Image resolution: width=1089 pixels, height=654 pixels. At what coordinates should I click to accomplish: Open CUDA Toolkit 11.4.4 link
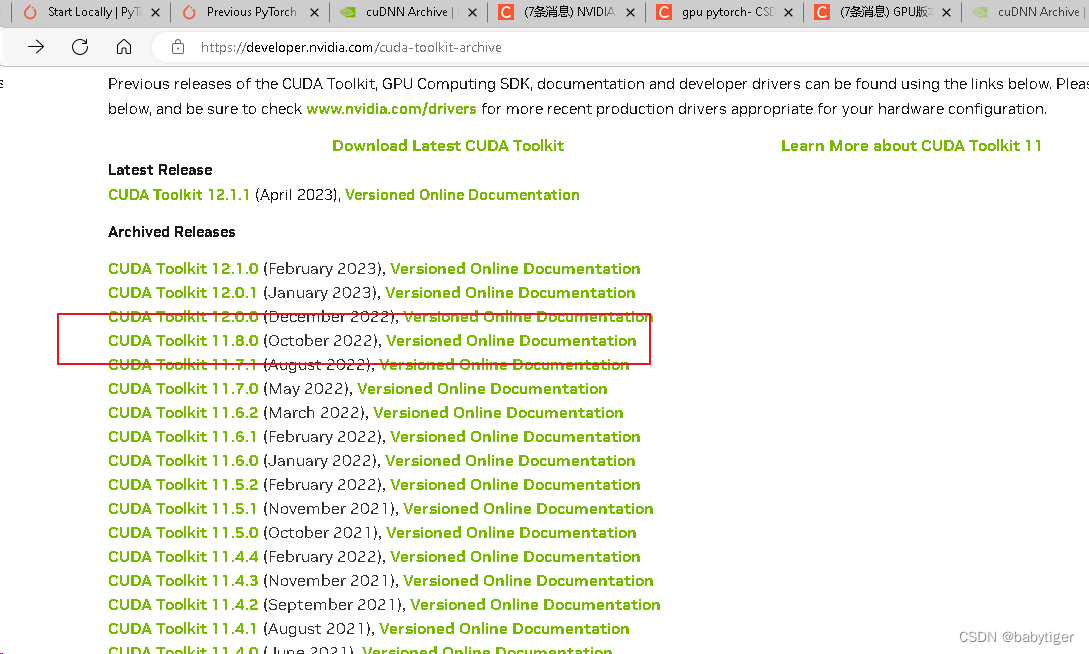pyautogui.click(x=183, y=557)
